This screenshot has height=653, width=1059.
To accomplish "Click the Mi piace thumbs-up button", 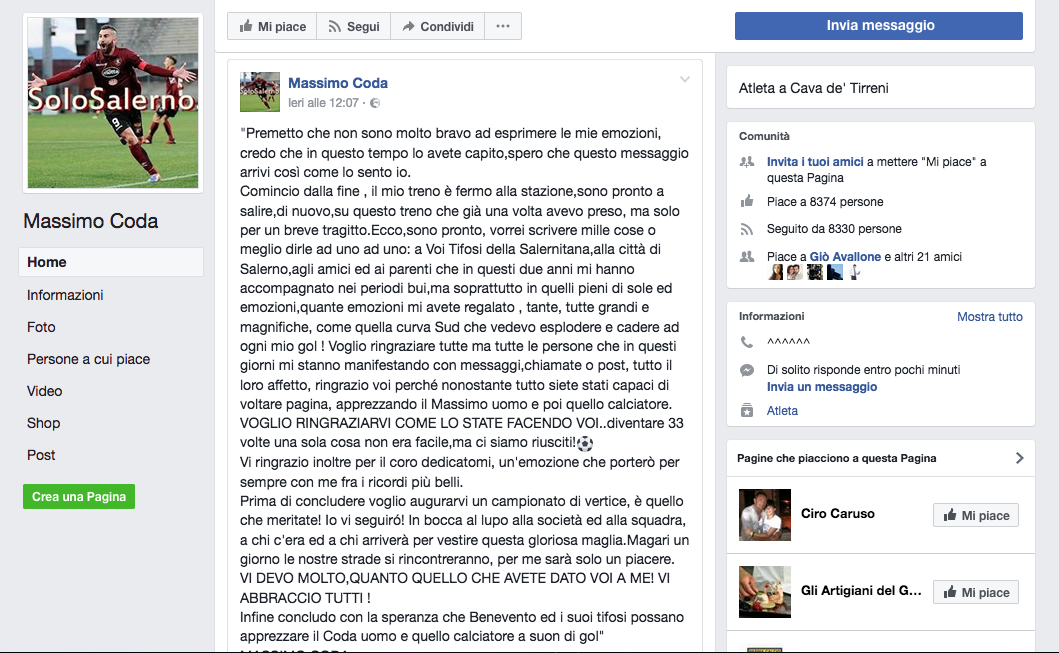I will (x=272, y=26).
